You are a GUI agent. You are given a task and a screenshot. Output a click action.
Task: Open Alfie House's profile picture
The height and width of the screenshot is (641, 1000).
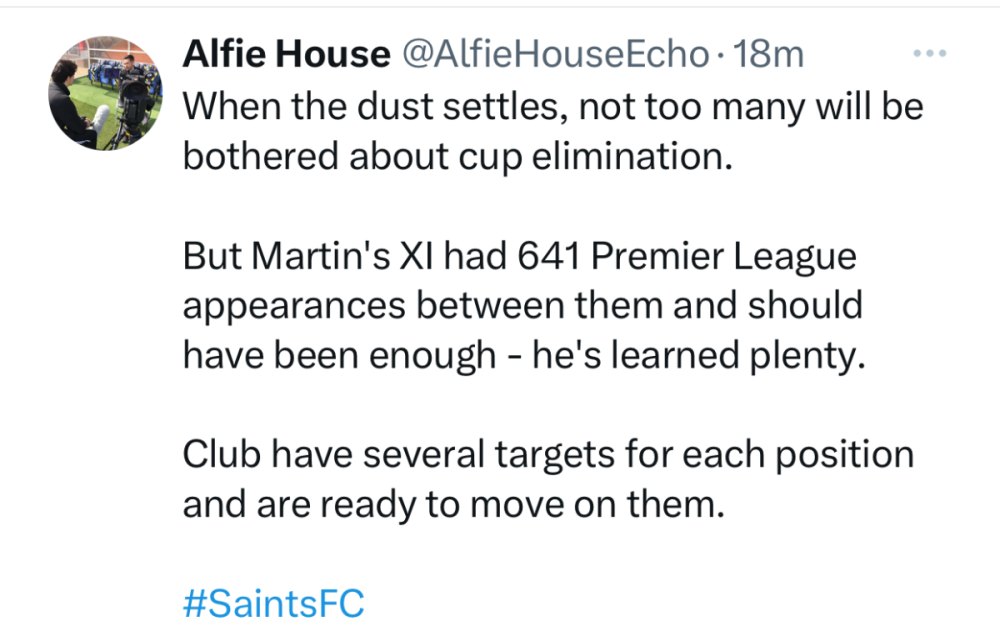tap(105, 93)
